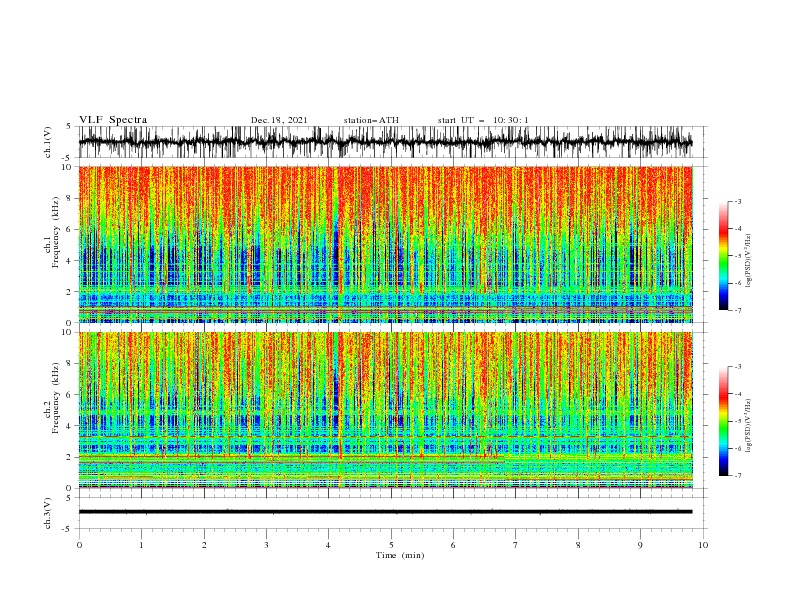Click the ch.1 spectrogram plot

click(385, 244)
